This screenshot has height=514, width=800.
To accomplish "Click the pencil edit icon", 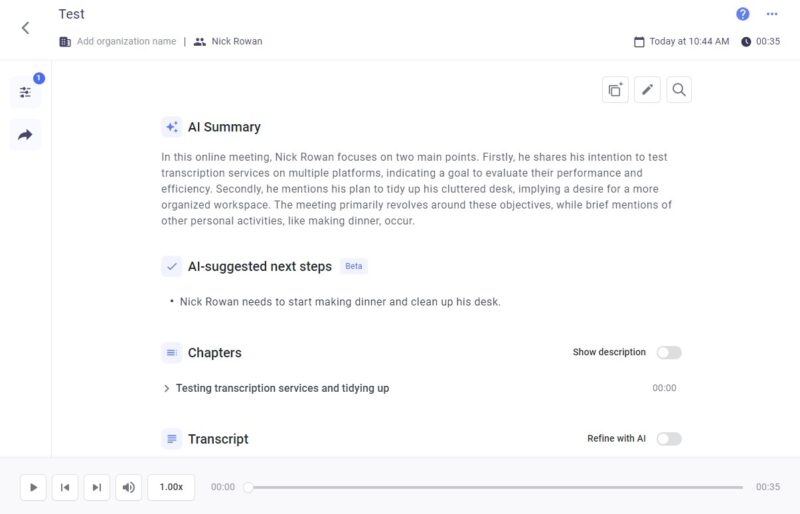I will point(647,90).
